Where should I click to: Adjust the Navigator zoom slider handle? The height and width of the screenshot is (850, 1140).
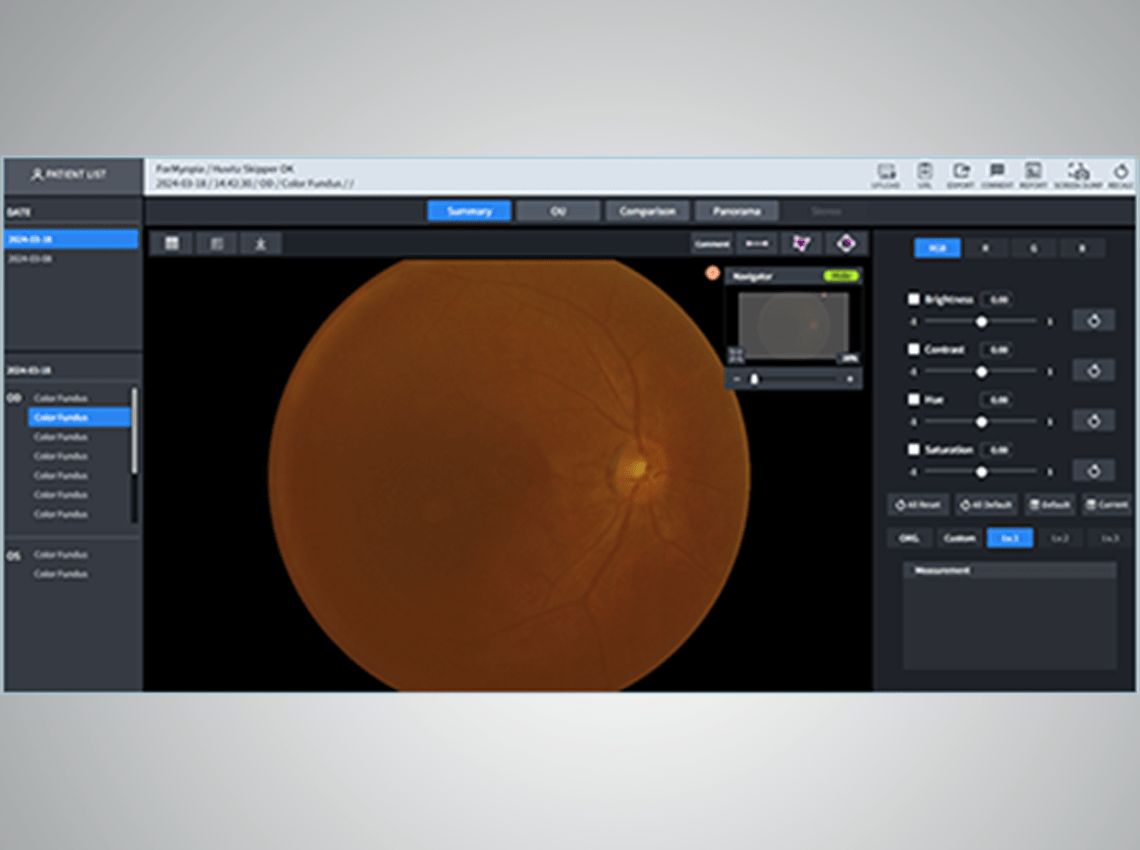pos(755,380)
